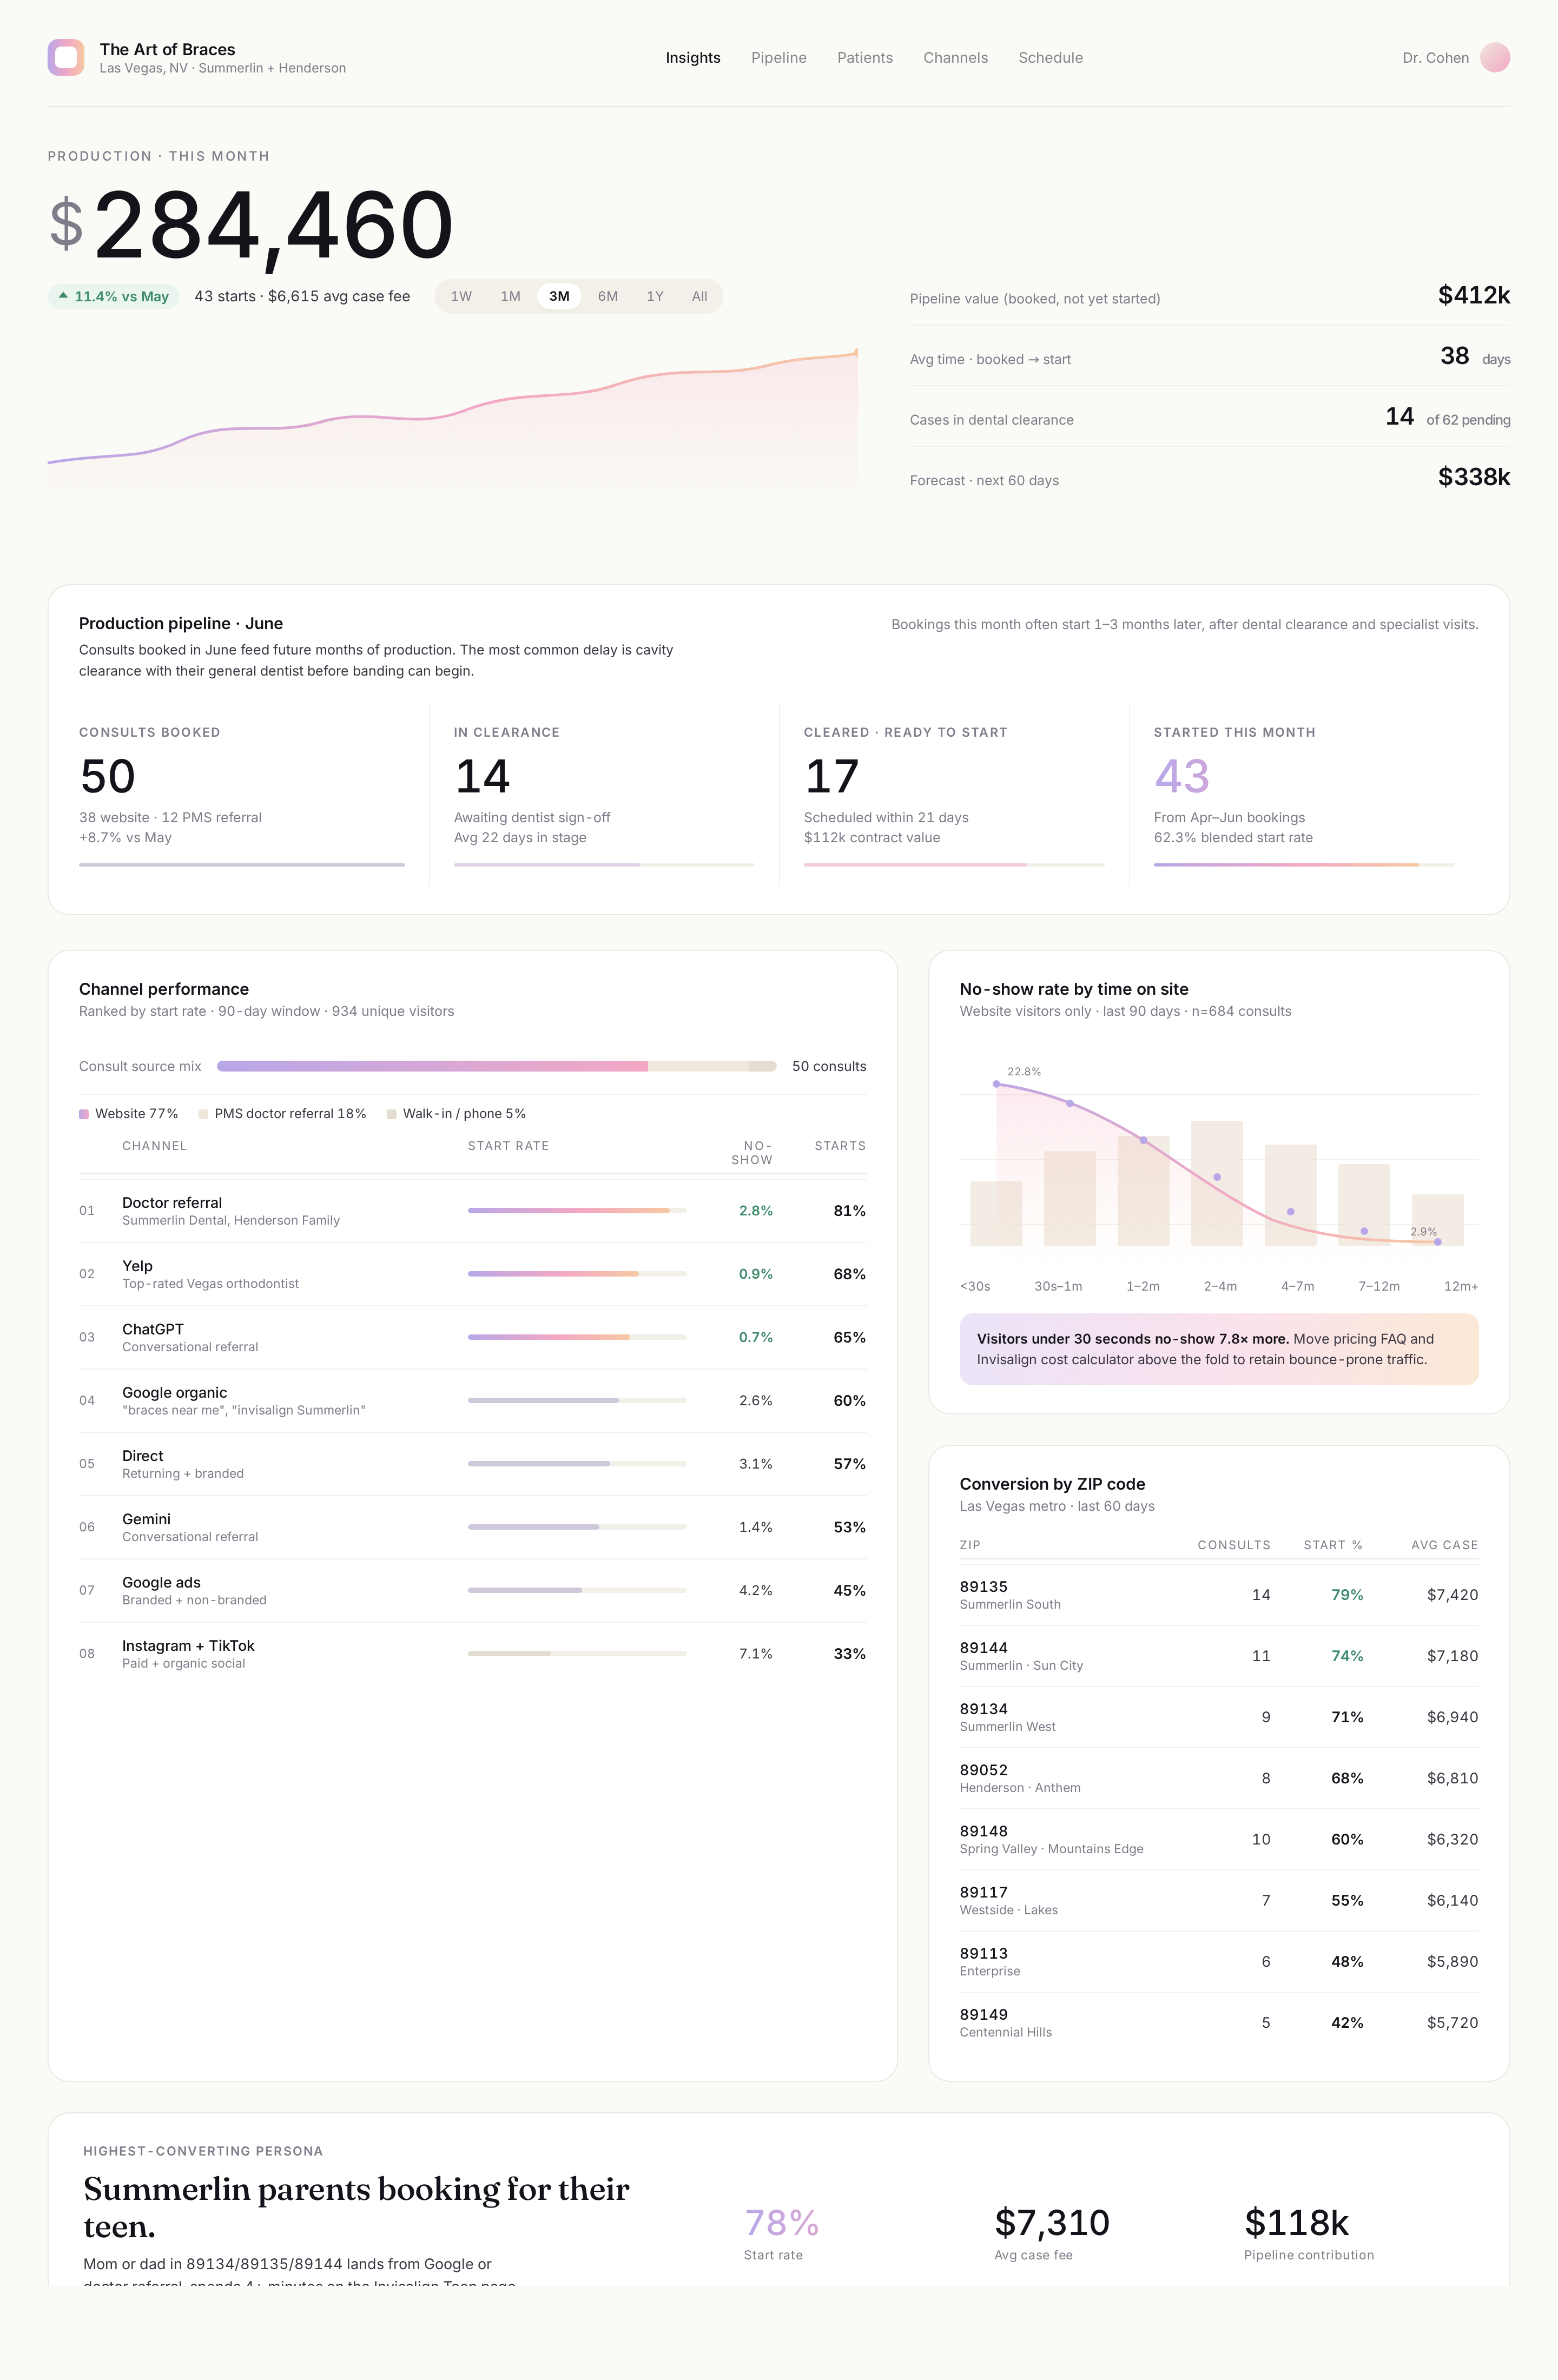1558x2380 pixels.
Task: Click Doctor referral start rate bar
Action: (577, 1211)
